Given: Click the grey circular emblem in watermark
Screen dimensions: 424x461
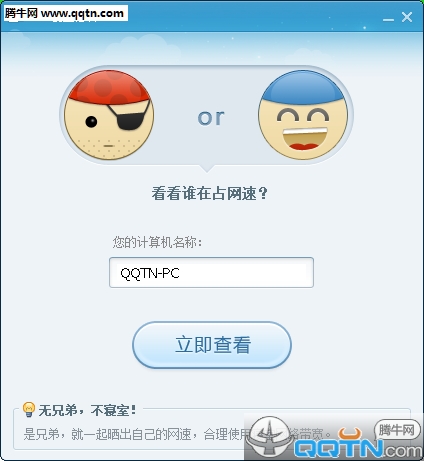Looking at the screenshot, I should click(269, 436).
